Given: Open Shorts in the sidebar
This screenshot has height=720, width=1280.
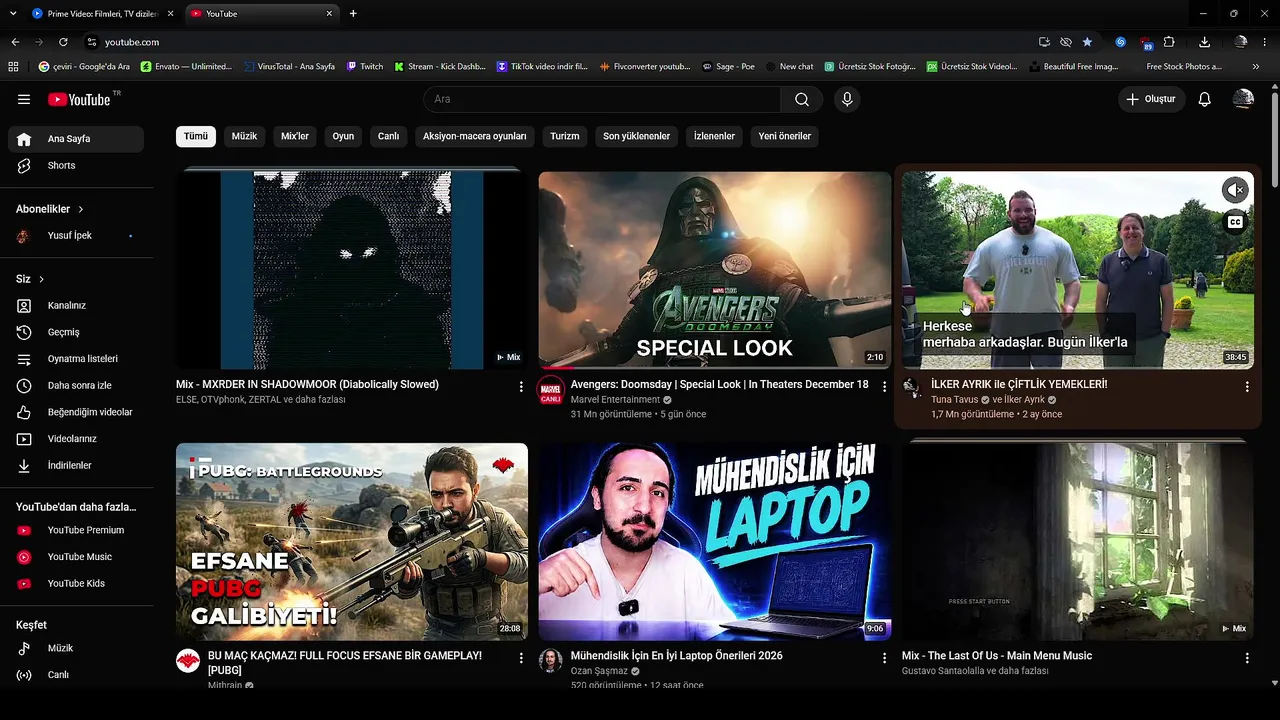Looking at the screenshot, I should click(76, 165).
